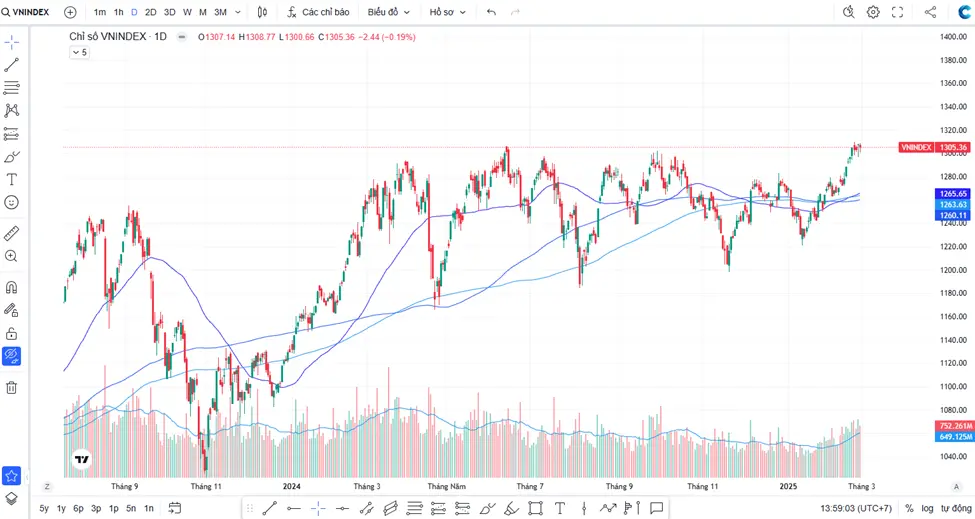This screenshot has height=519, width=975.
Task: Toggle stay in drawing mode
Action: (11, 310)
